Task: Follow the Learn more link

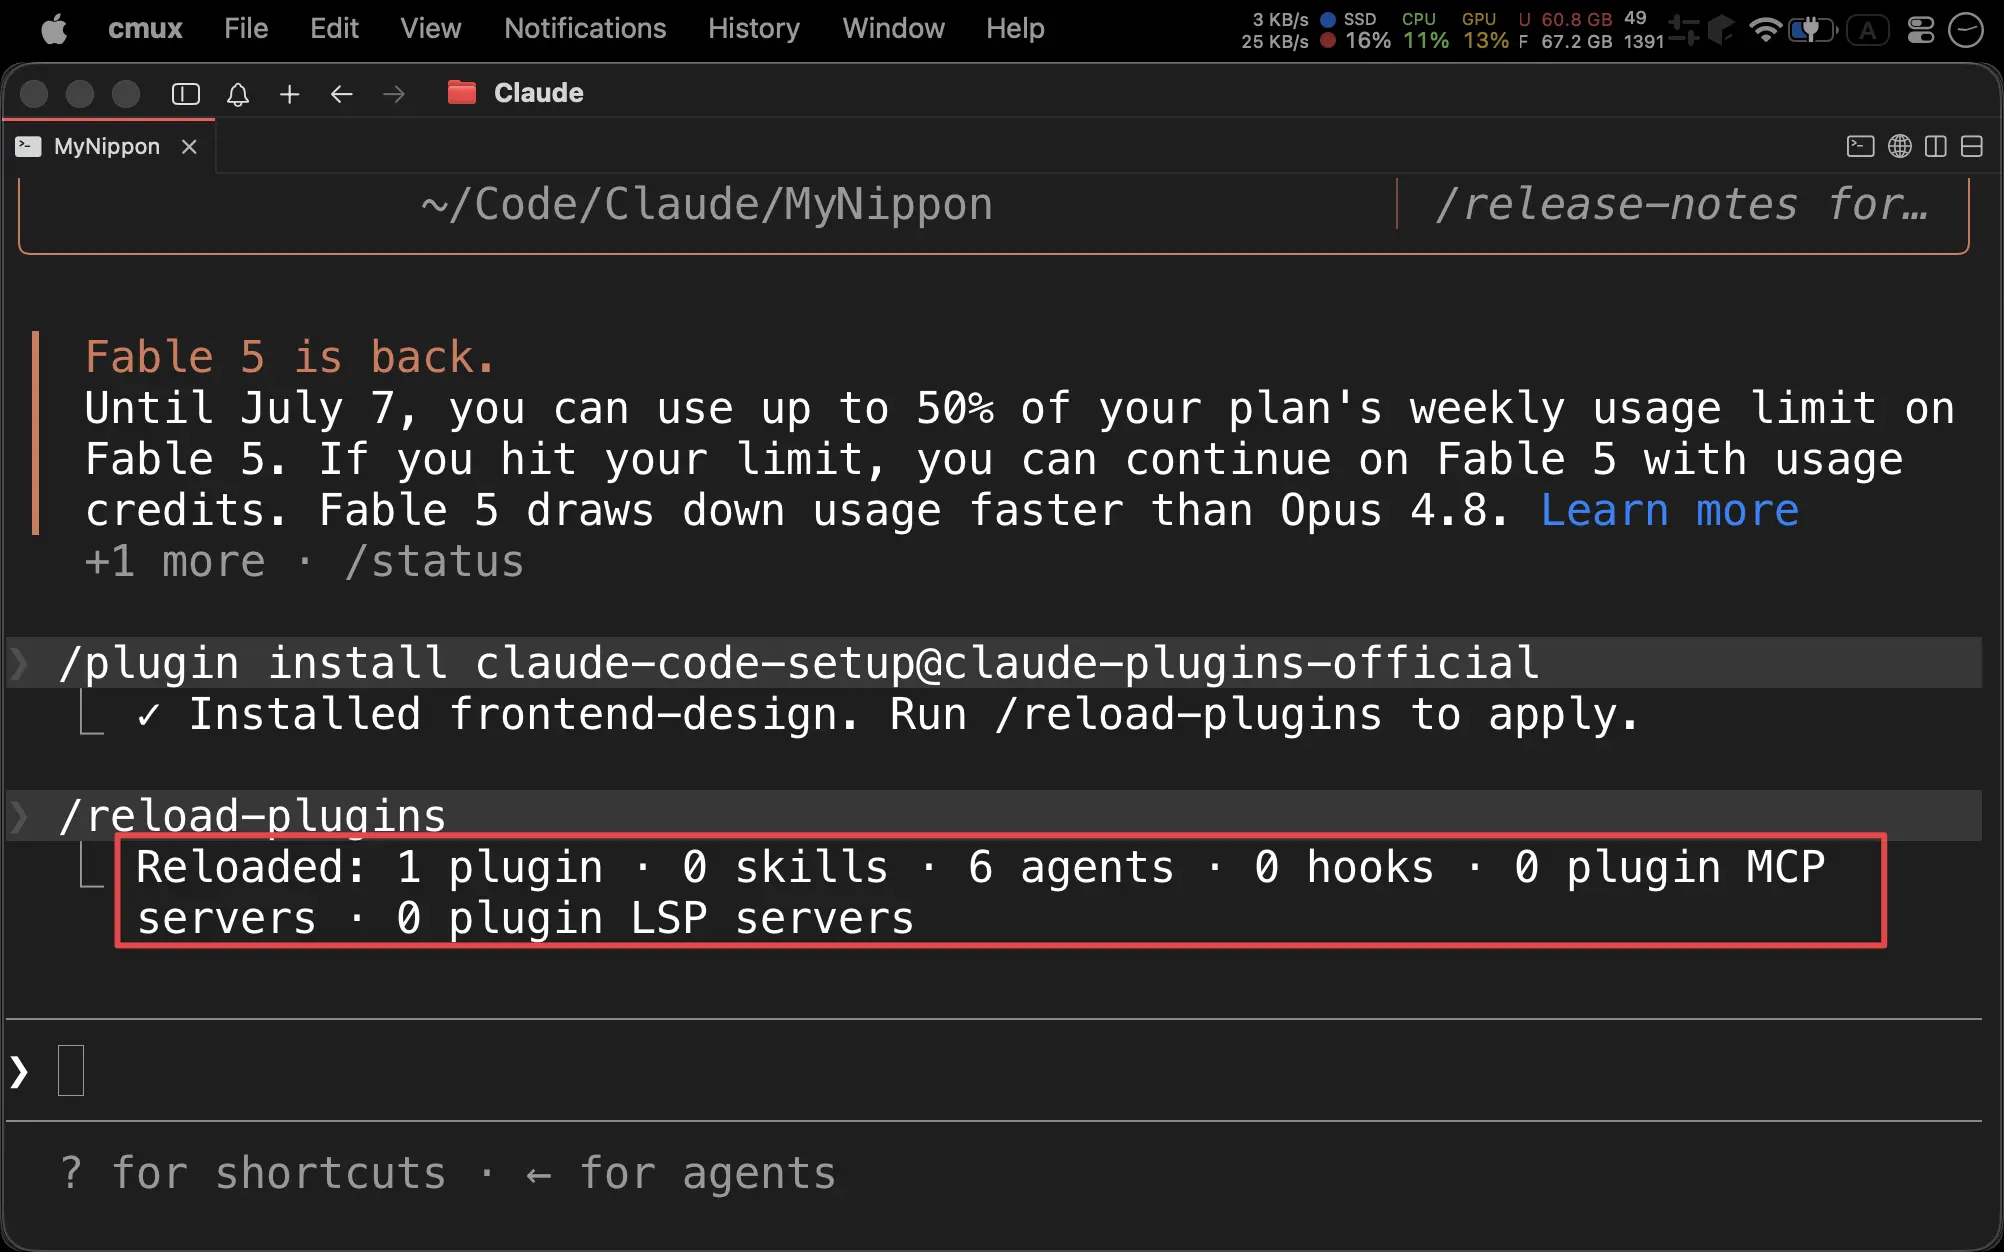Action: [x=1669, y=510]
